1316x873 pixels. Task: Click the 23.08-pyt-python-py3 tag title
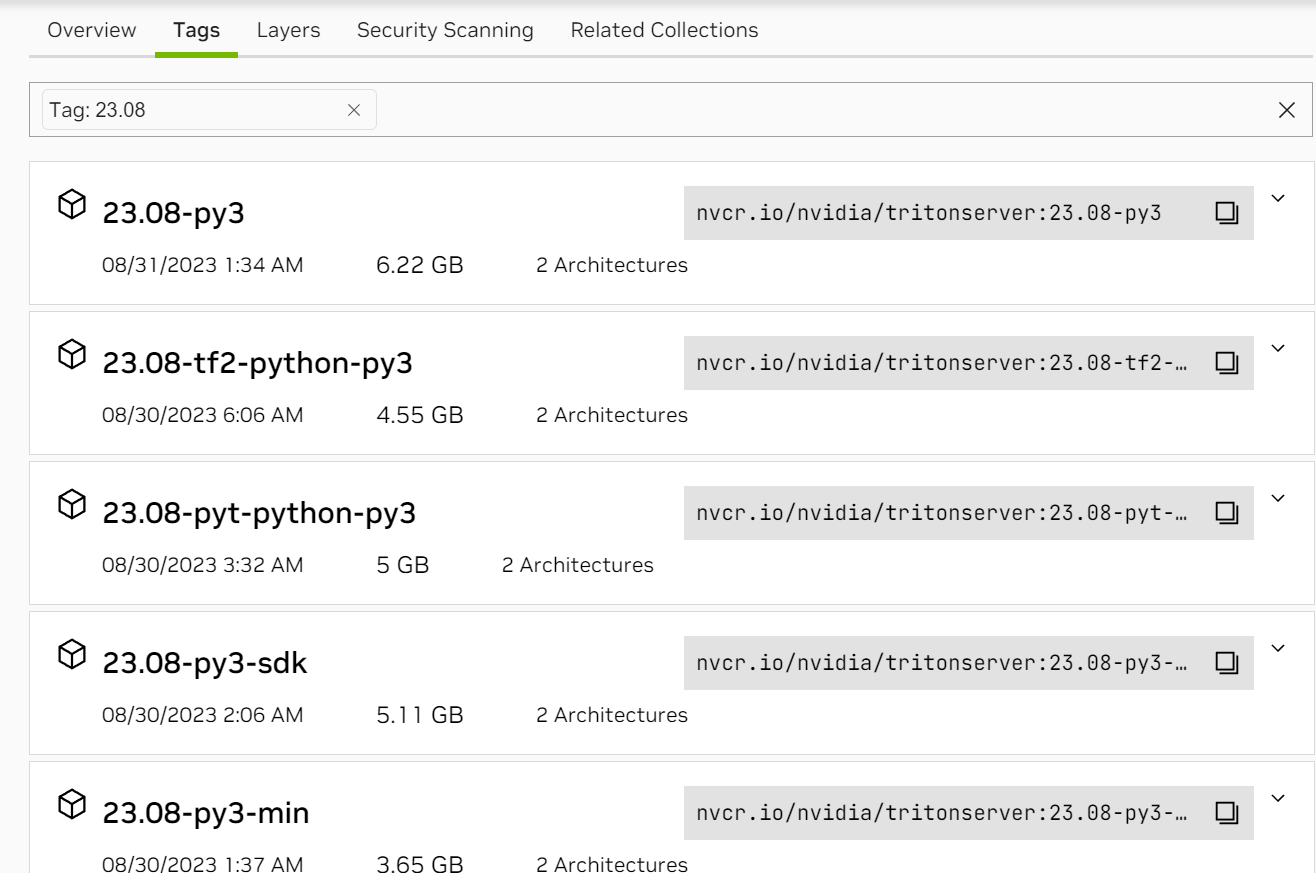[259, 514]
